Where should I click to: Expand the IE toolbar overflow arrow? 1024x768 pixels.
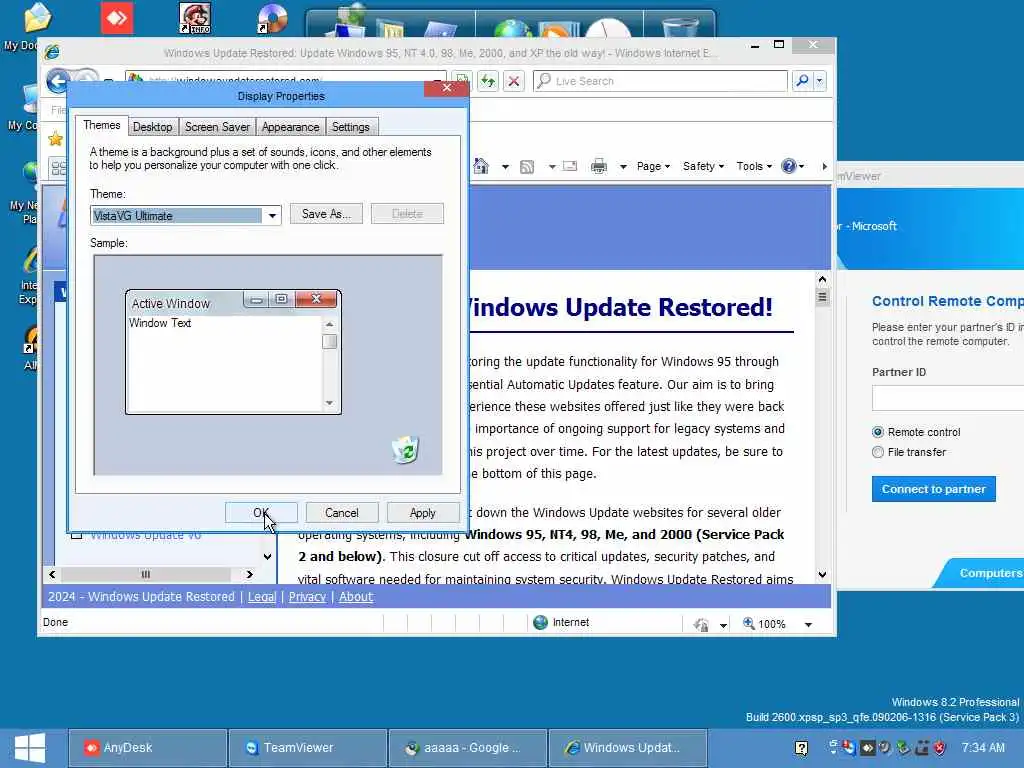coord(824,167)
